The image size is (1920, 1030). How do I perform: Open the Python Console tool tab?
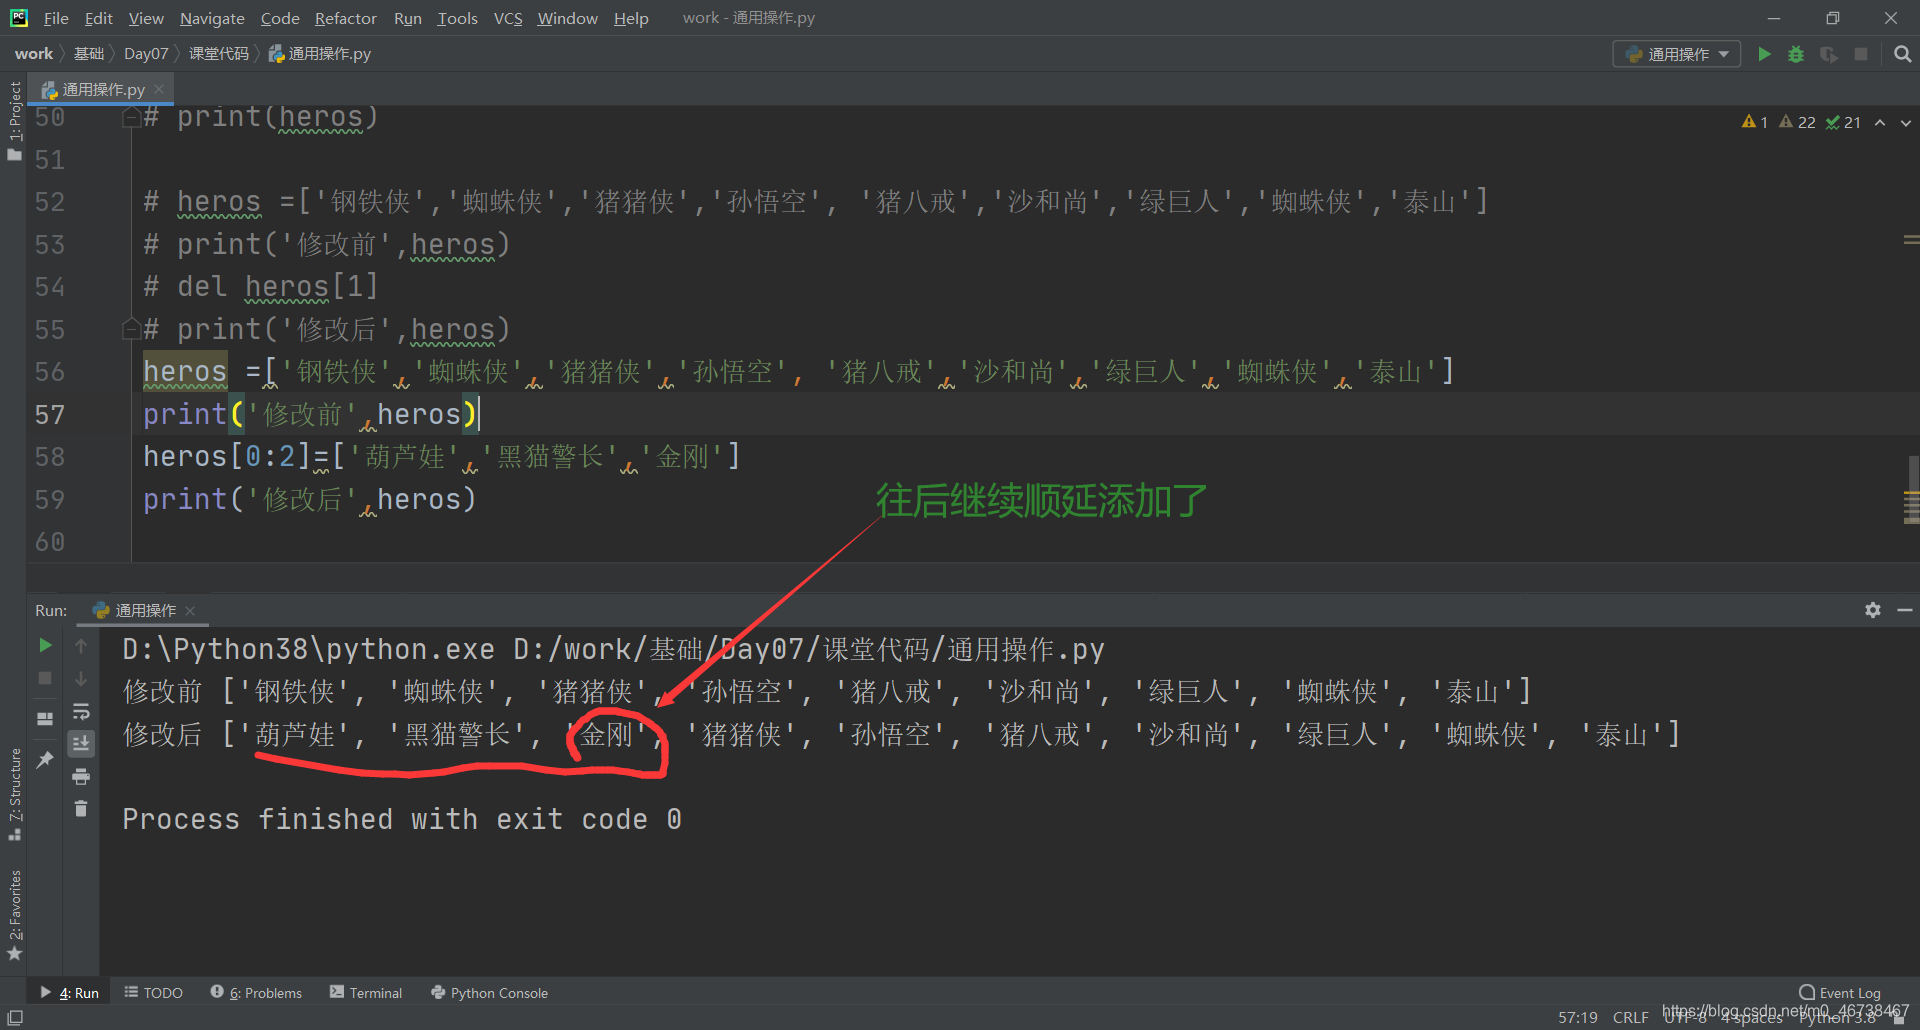[x=489, y=993]
